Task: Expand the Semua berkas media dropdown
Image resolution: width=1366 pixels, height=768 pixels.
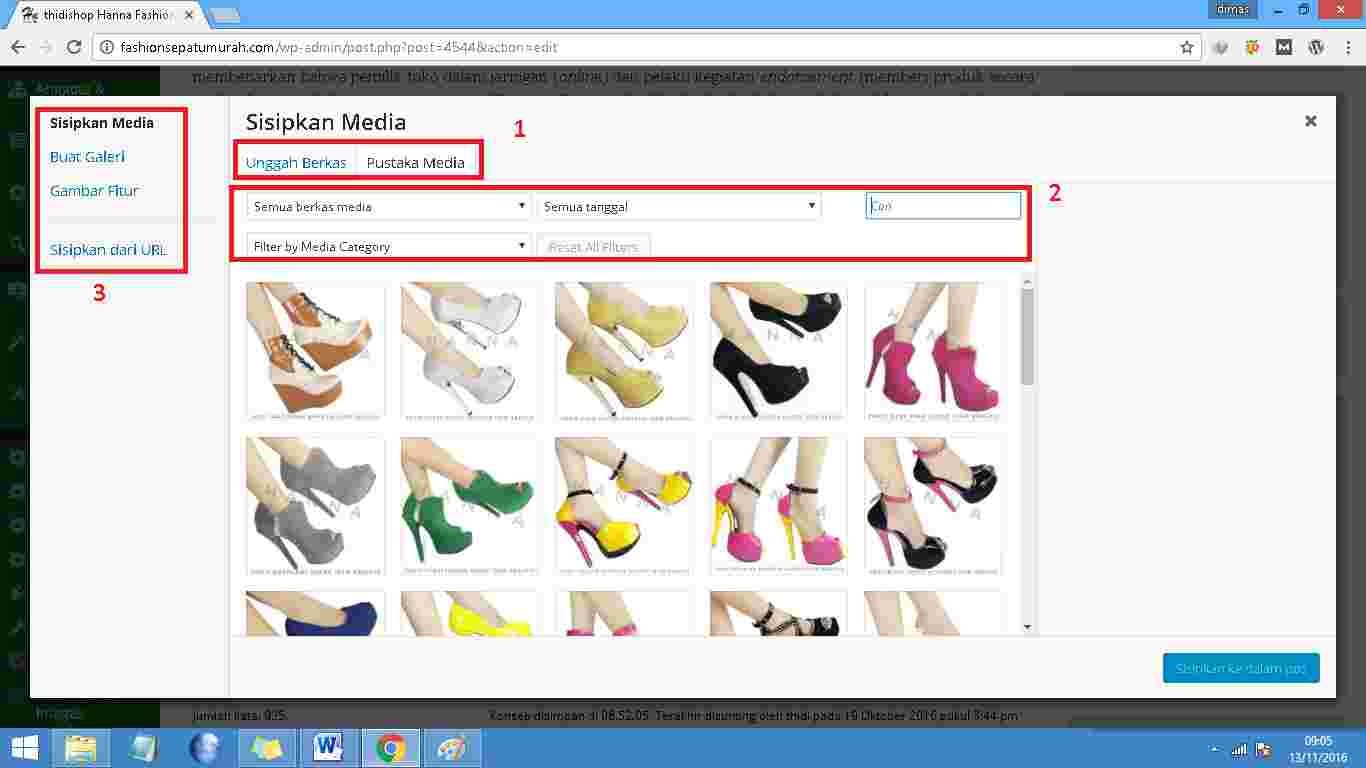Action: (388, 207)
